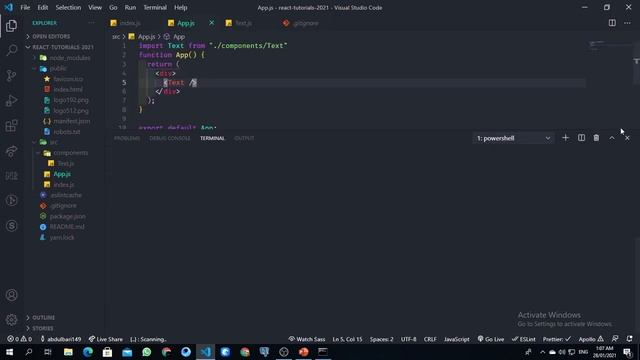Click the errors and warnings status item
Image resolution: width=640 pixels, height=360 pixels.
[x=19, y=339]
